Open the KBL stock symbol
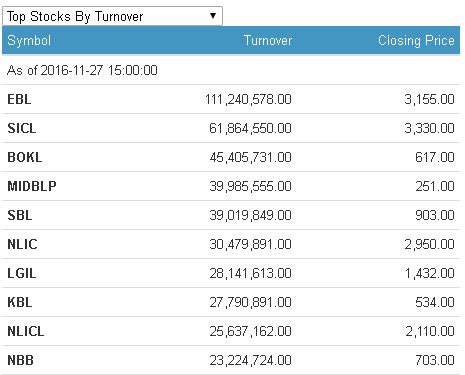This screenshot has width=465, height=375. pos(20,302)
